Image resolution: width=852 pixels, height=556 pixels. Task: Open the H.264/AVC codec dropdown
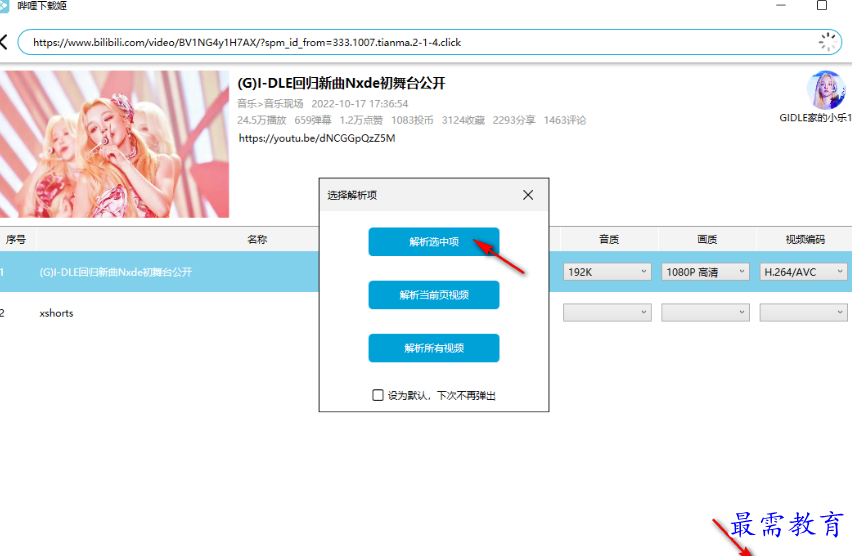(x=803, y=272)
